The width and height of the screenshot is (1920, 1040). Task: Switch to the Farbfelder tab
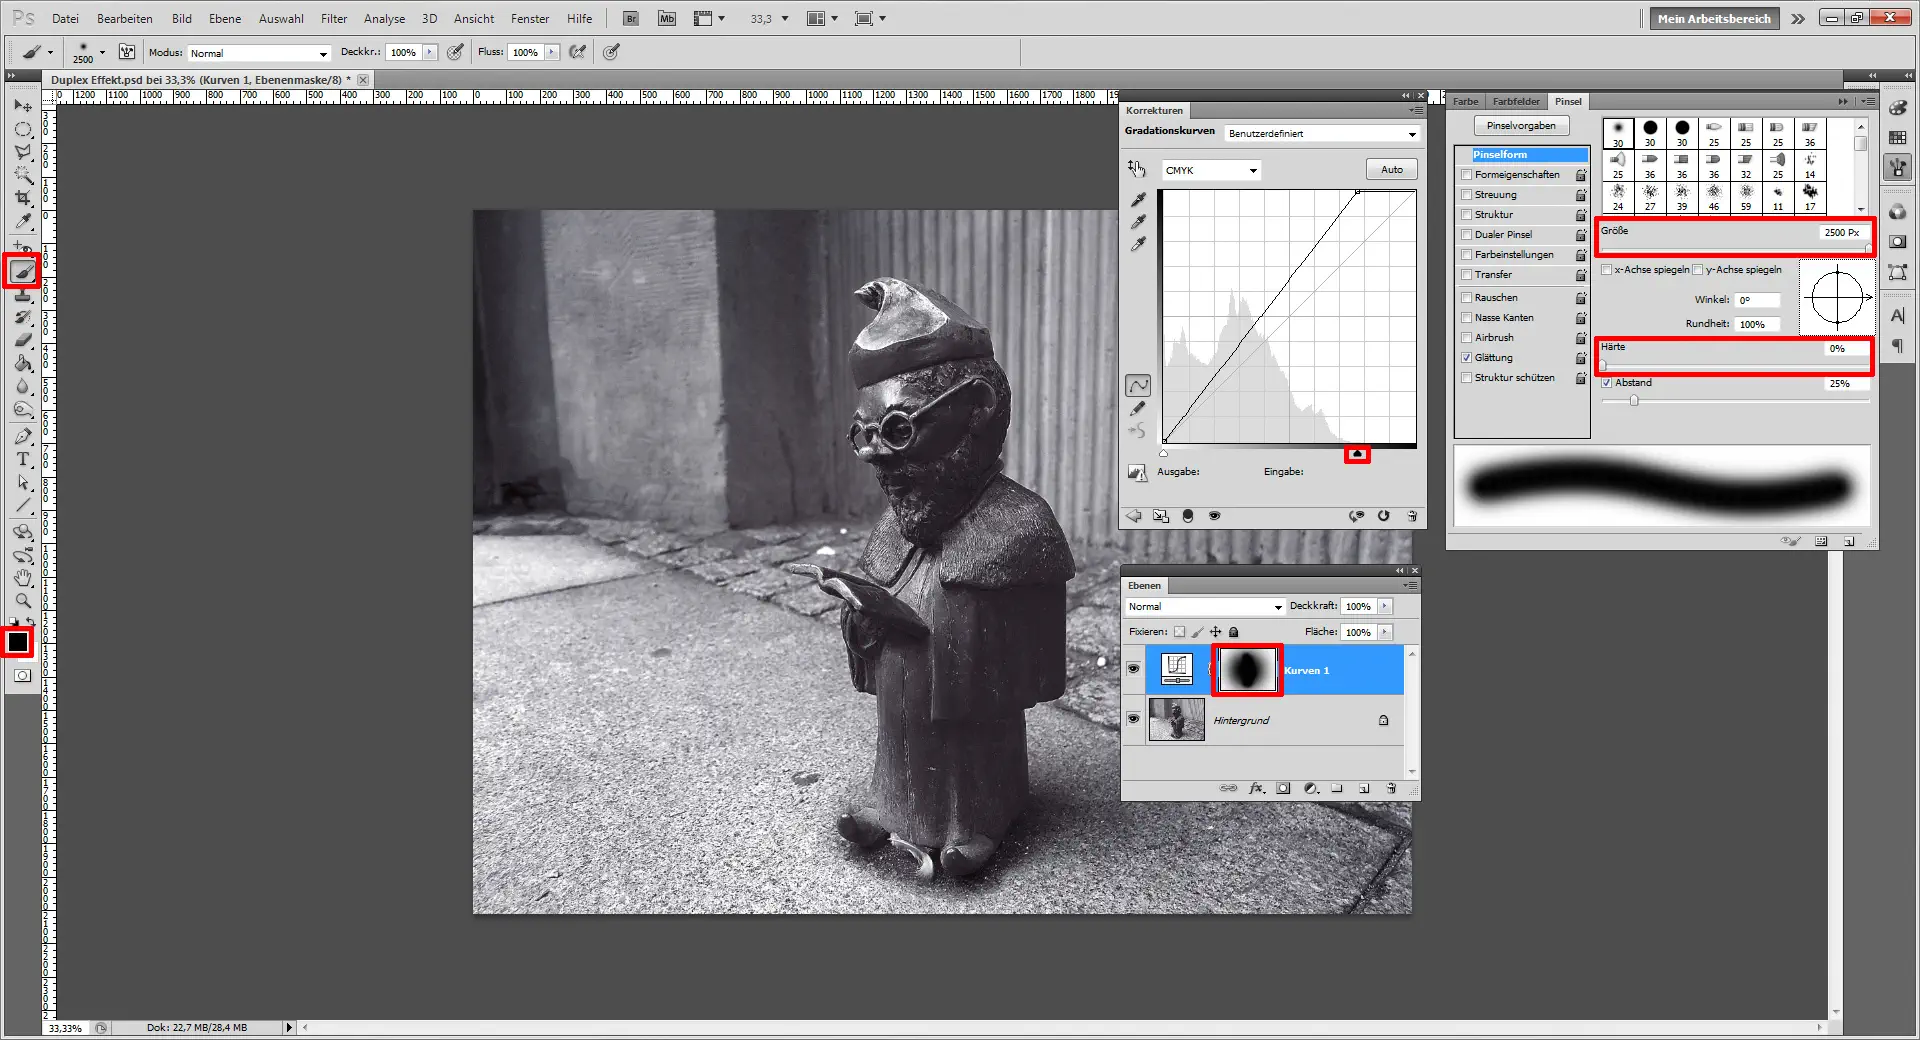[1516, 102]
